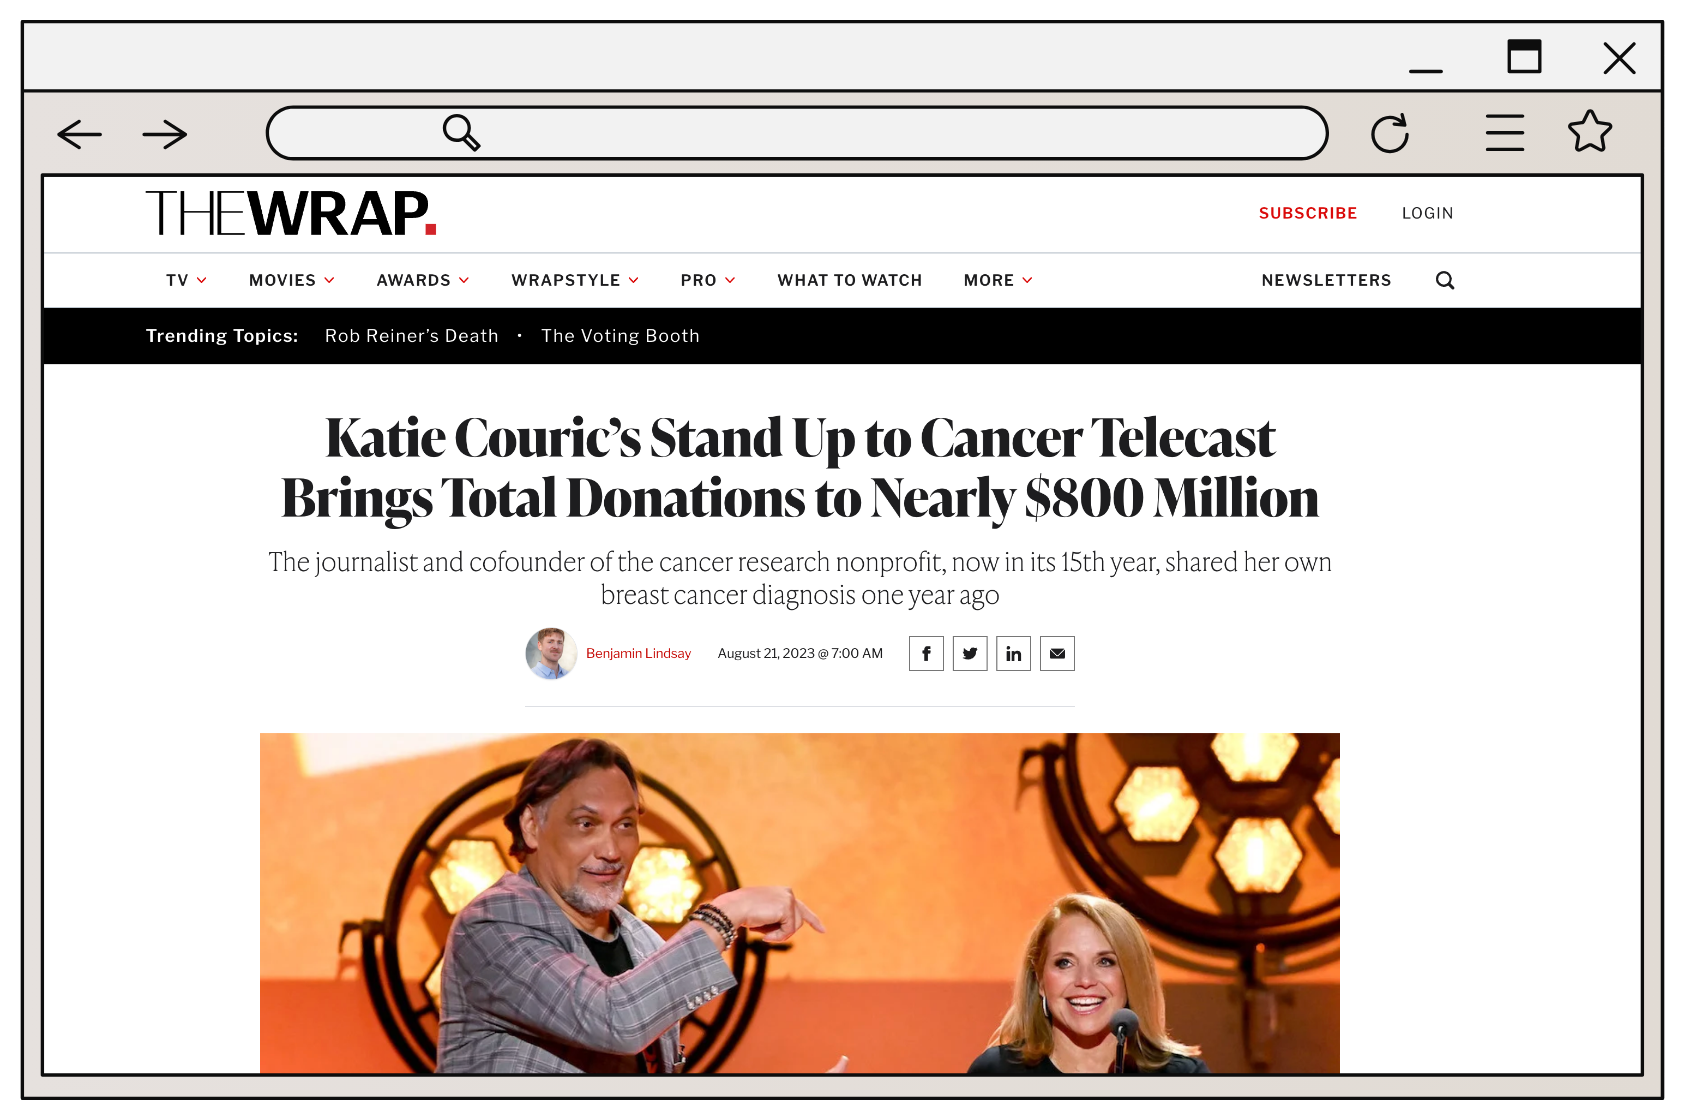Go back with the left arrow

tap(79, 133)
